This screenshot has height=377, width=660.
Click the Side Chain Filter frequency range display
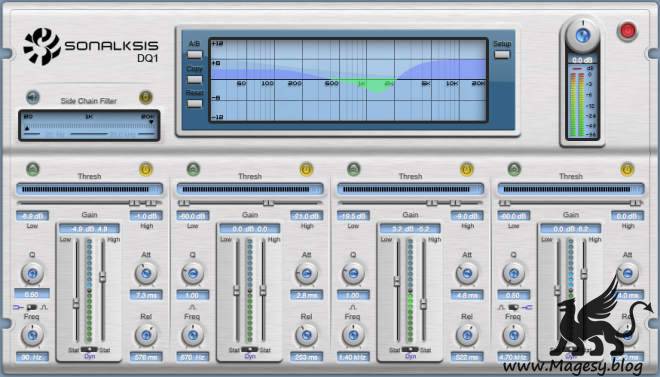pyautogui.click(x=89, y=125)
